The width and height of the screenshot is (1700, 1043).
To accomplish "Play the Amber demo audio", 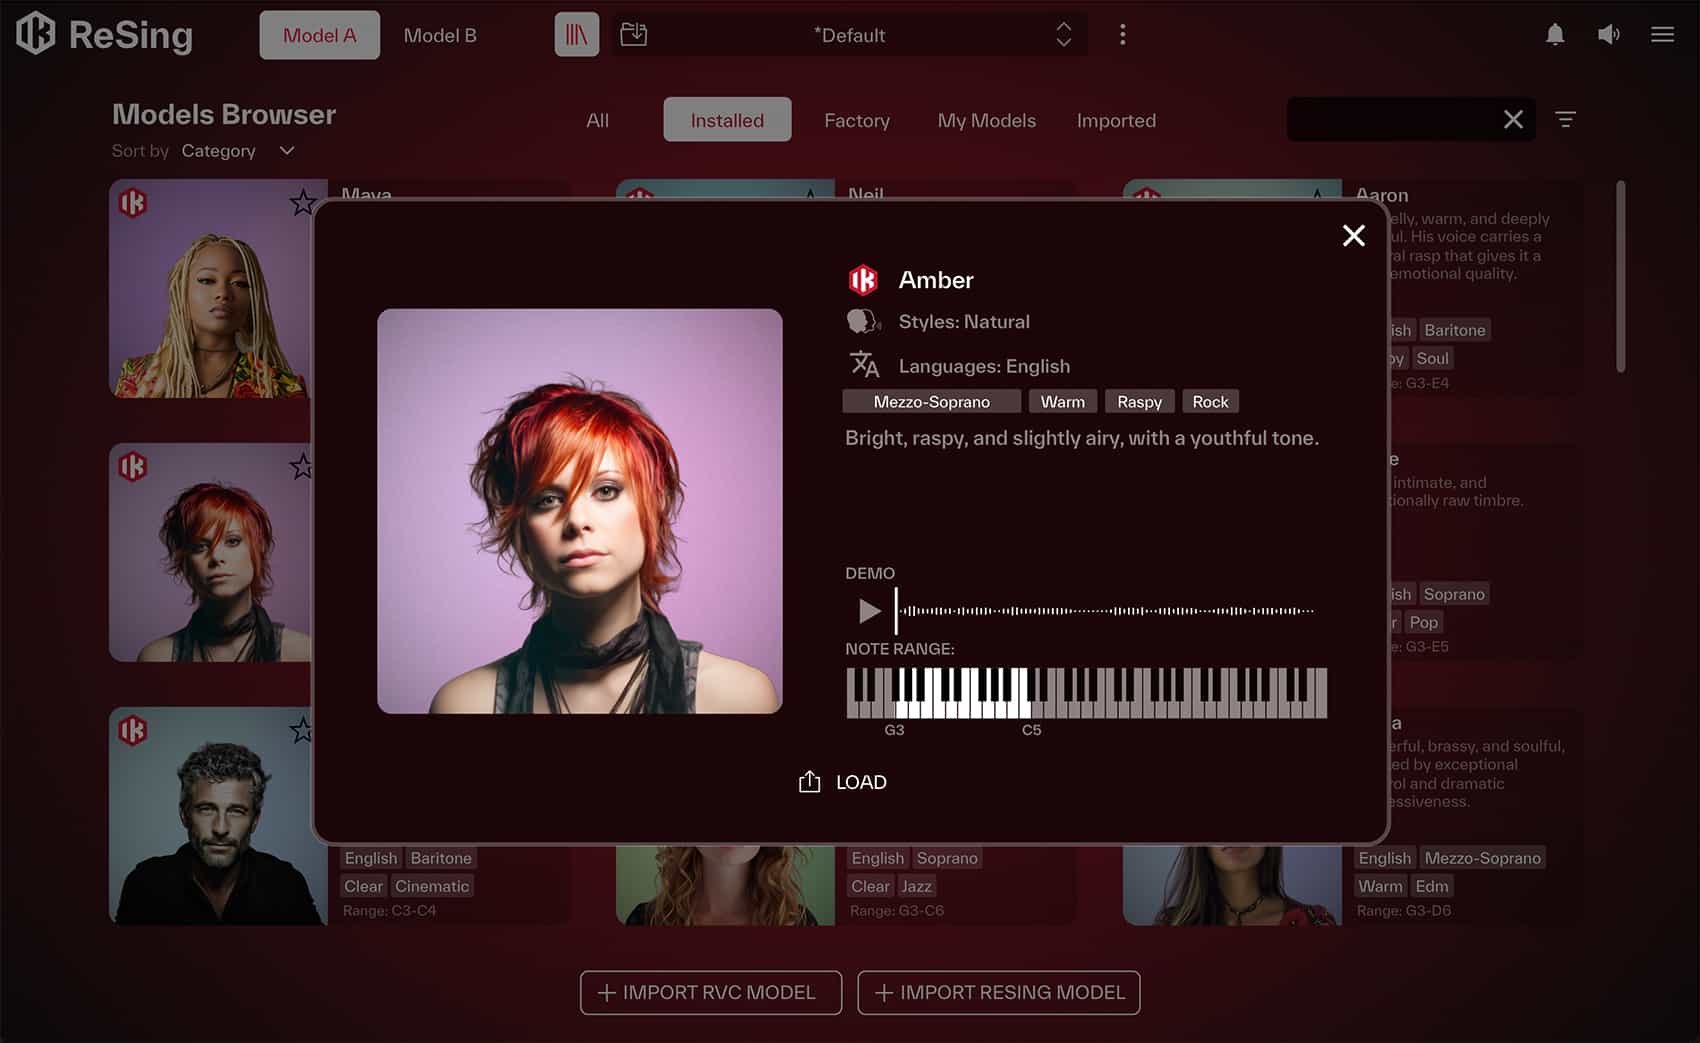I will [x=869, y=610].
